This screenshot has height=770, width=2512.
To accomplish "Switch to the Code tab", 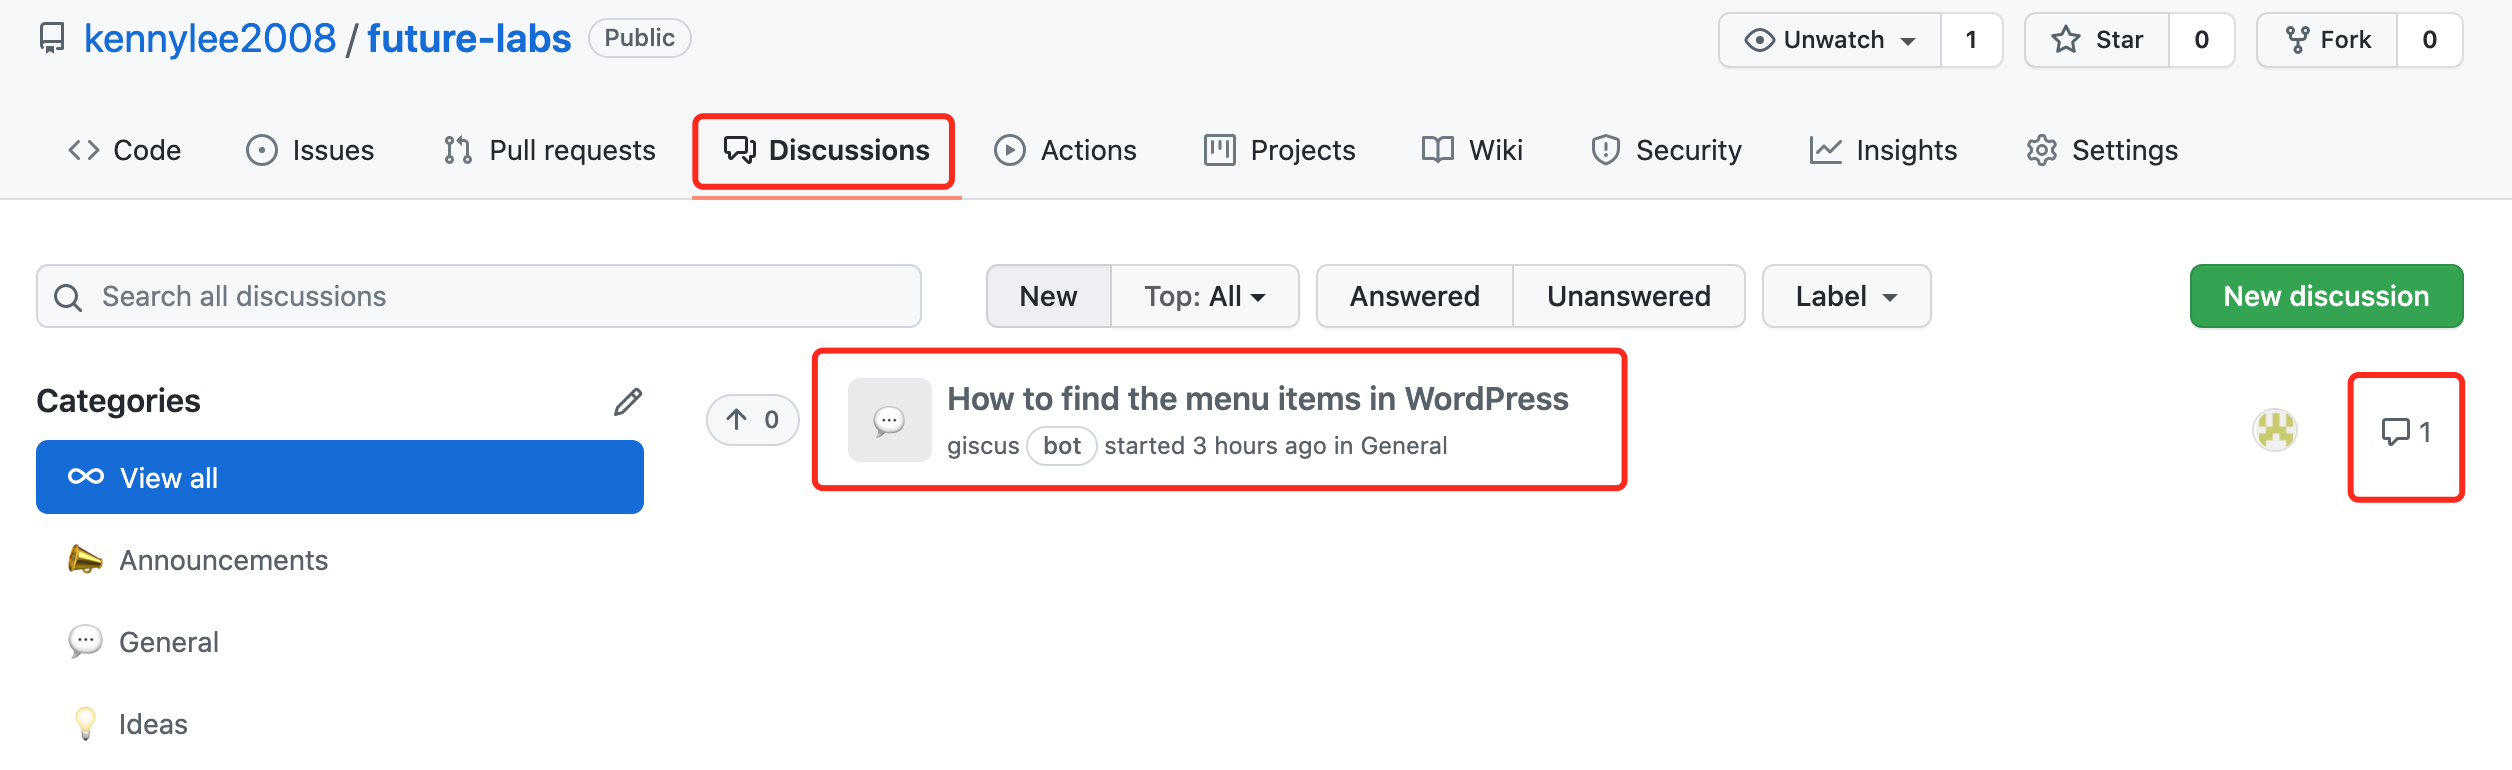I will [x=124, y=150].
